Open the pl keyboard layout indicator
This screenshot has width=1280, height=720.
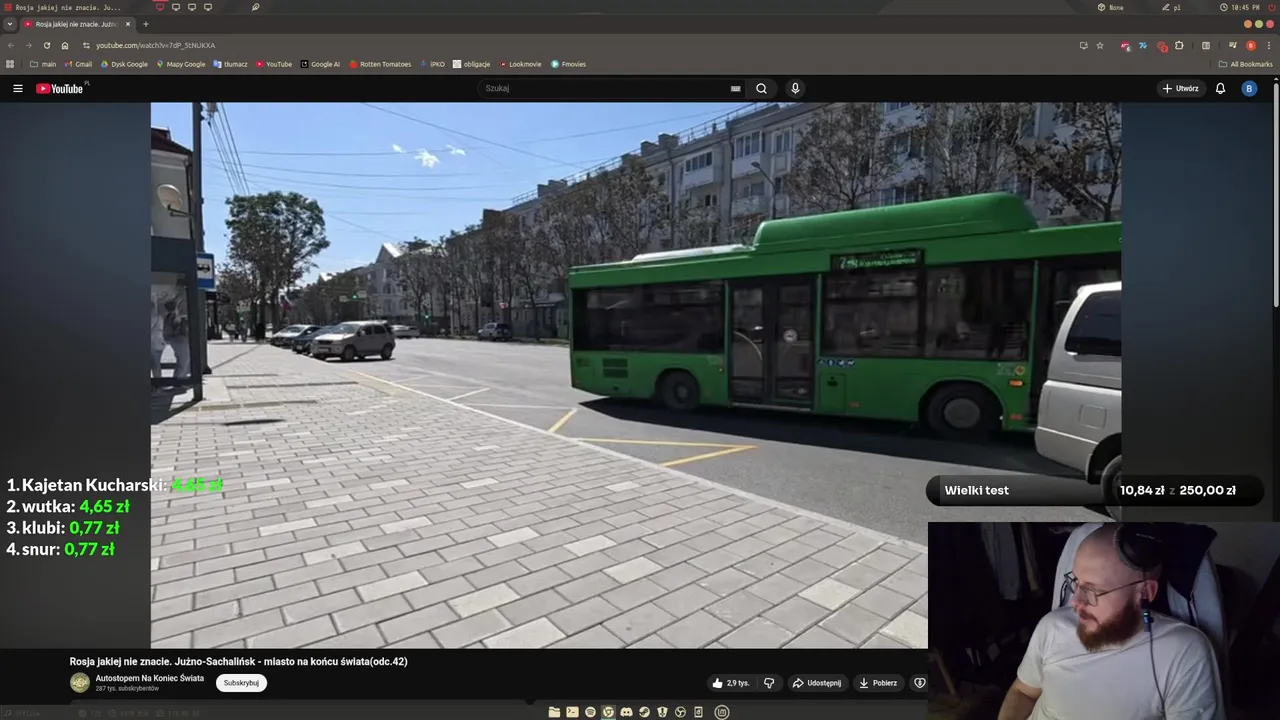(1172, 7)
